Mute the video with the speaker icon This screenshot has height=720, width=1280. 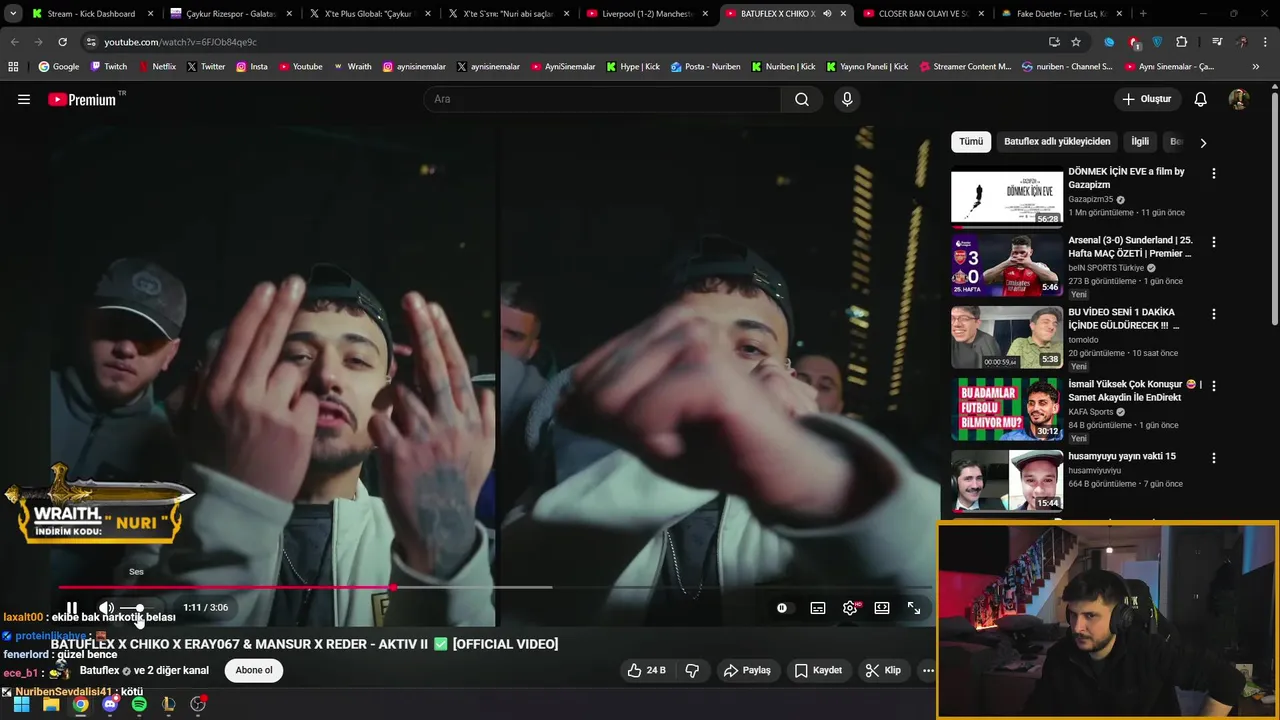(106, 607)
